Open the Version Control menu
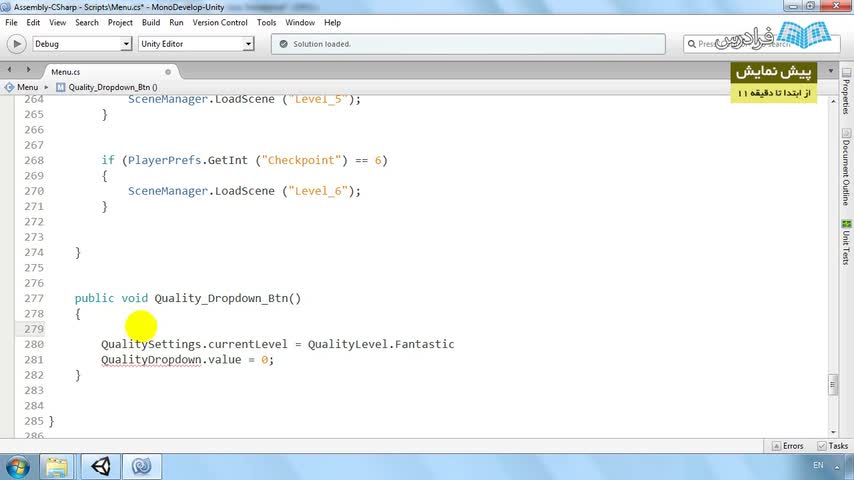The width and height of the screenshot is (854, 480). pos(220,23)
